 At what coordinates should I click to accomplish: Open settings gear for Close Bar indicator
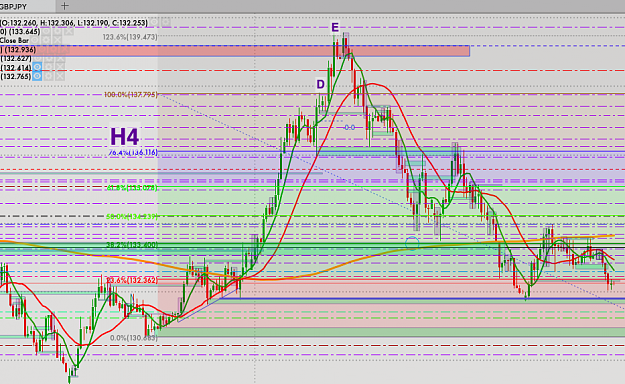point(46,40)
